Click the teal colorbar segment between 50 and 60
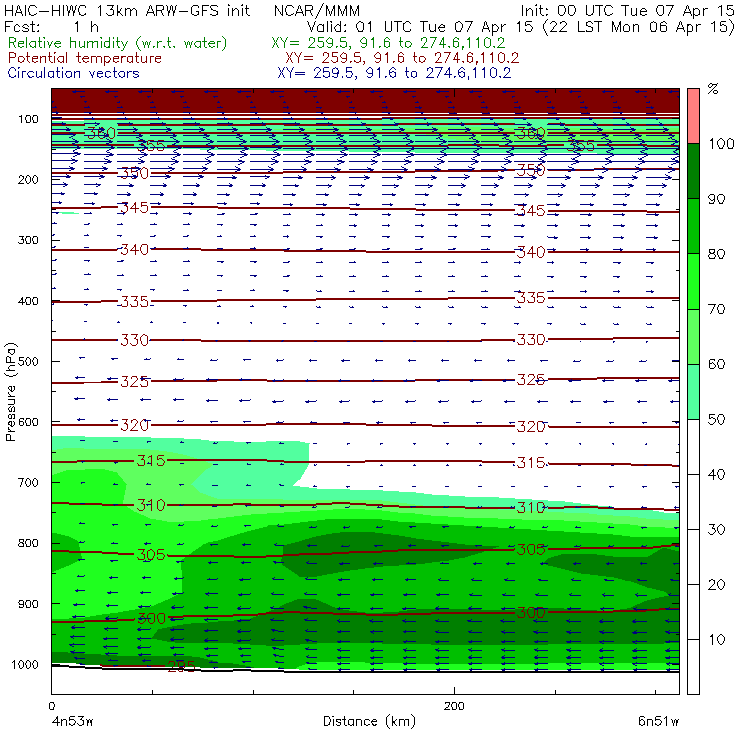The height and width of the screenshot is (740, 740). click(693, 392)
